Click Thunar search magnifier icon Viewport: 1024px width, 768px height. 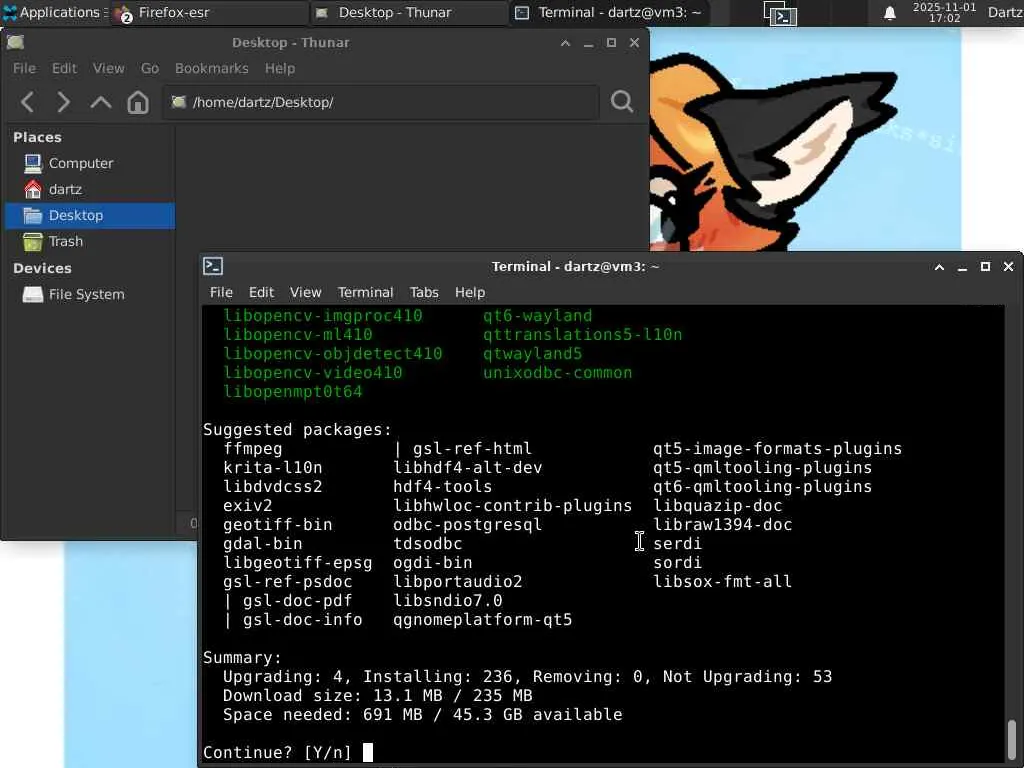(622, 101)
